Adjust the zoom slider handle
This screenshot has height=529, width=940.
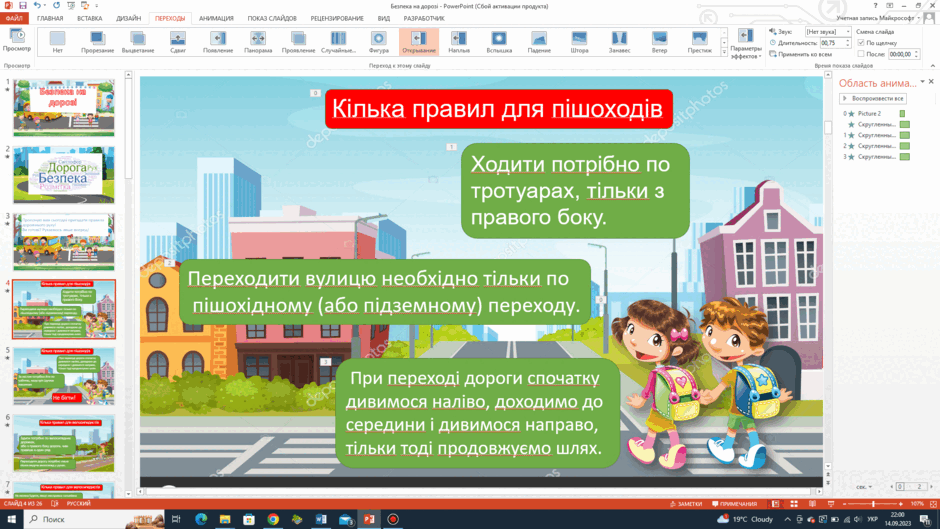click(873, 504)
